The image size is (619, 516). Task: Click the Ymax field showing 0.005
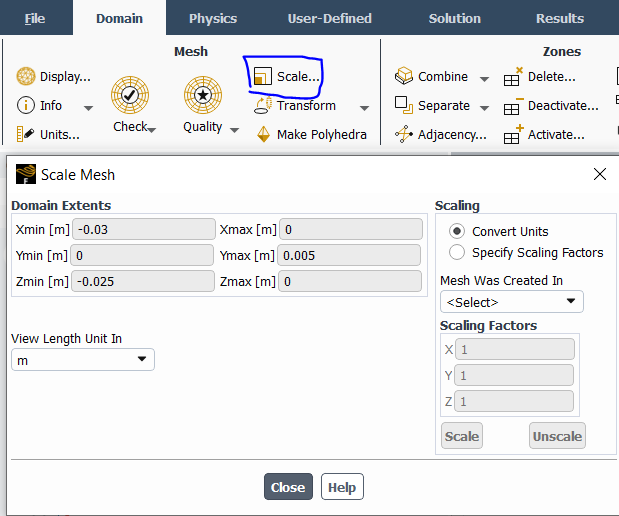coord(349,255)
